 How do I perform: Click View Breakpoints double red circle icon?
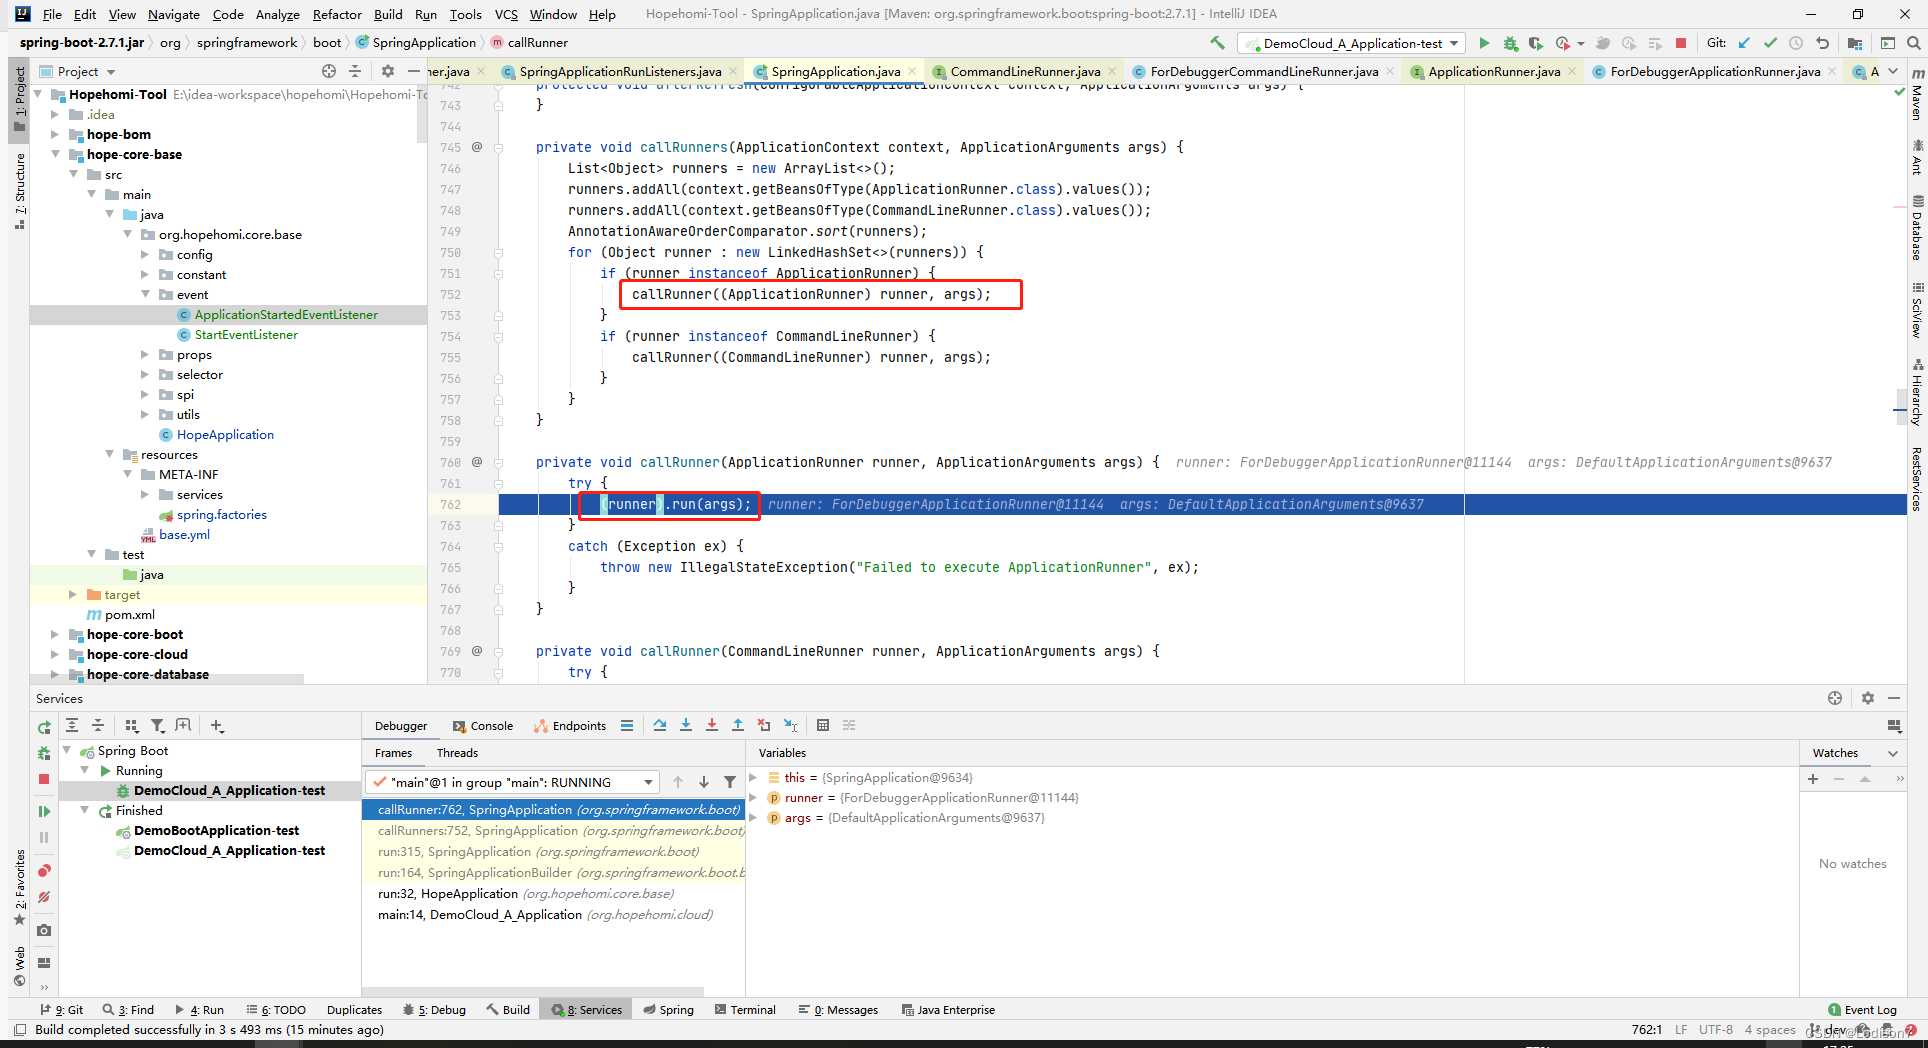coord(44,871)
